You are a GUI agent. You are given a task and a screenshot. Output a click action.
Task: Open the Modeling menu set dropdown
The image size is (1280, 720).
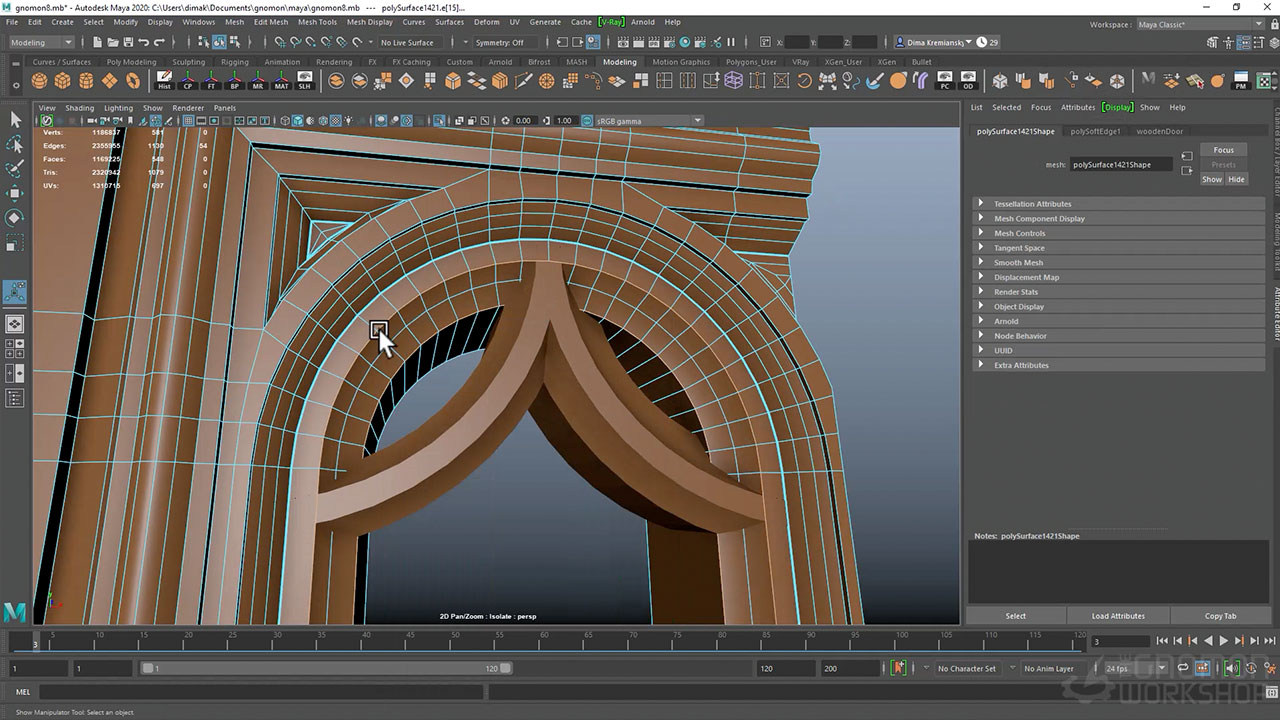[x=41, y=43]
